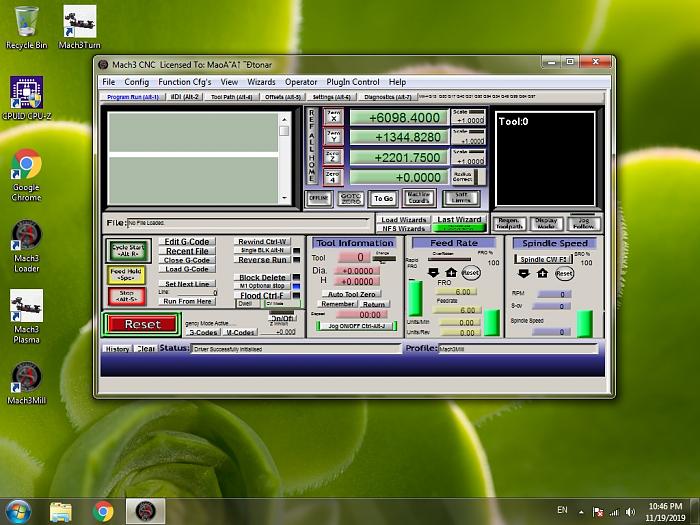700x525 pixels.
Task: Open the Recycle Bin desktop icon
Action: [26, 27]
